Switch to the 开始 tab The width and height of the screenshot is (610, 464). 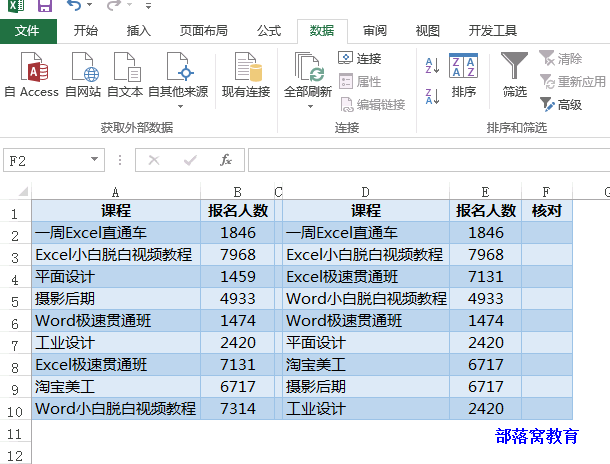click(x=86, y=31)
